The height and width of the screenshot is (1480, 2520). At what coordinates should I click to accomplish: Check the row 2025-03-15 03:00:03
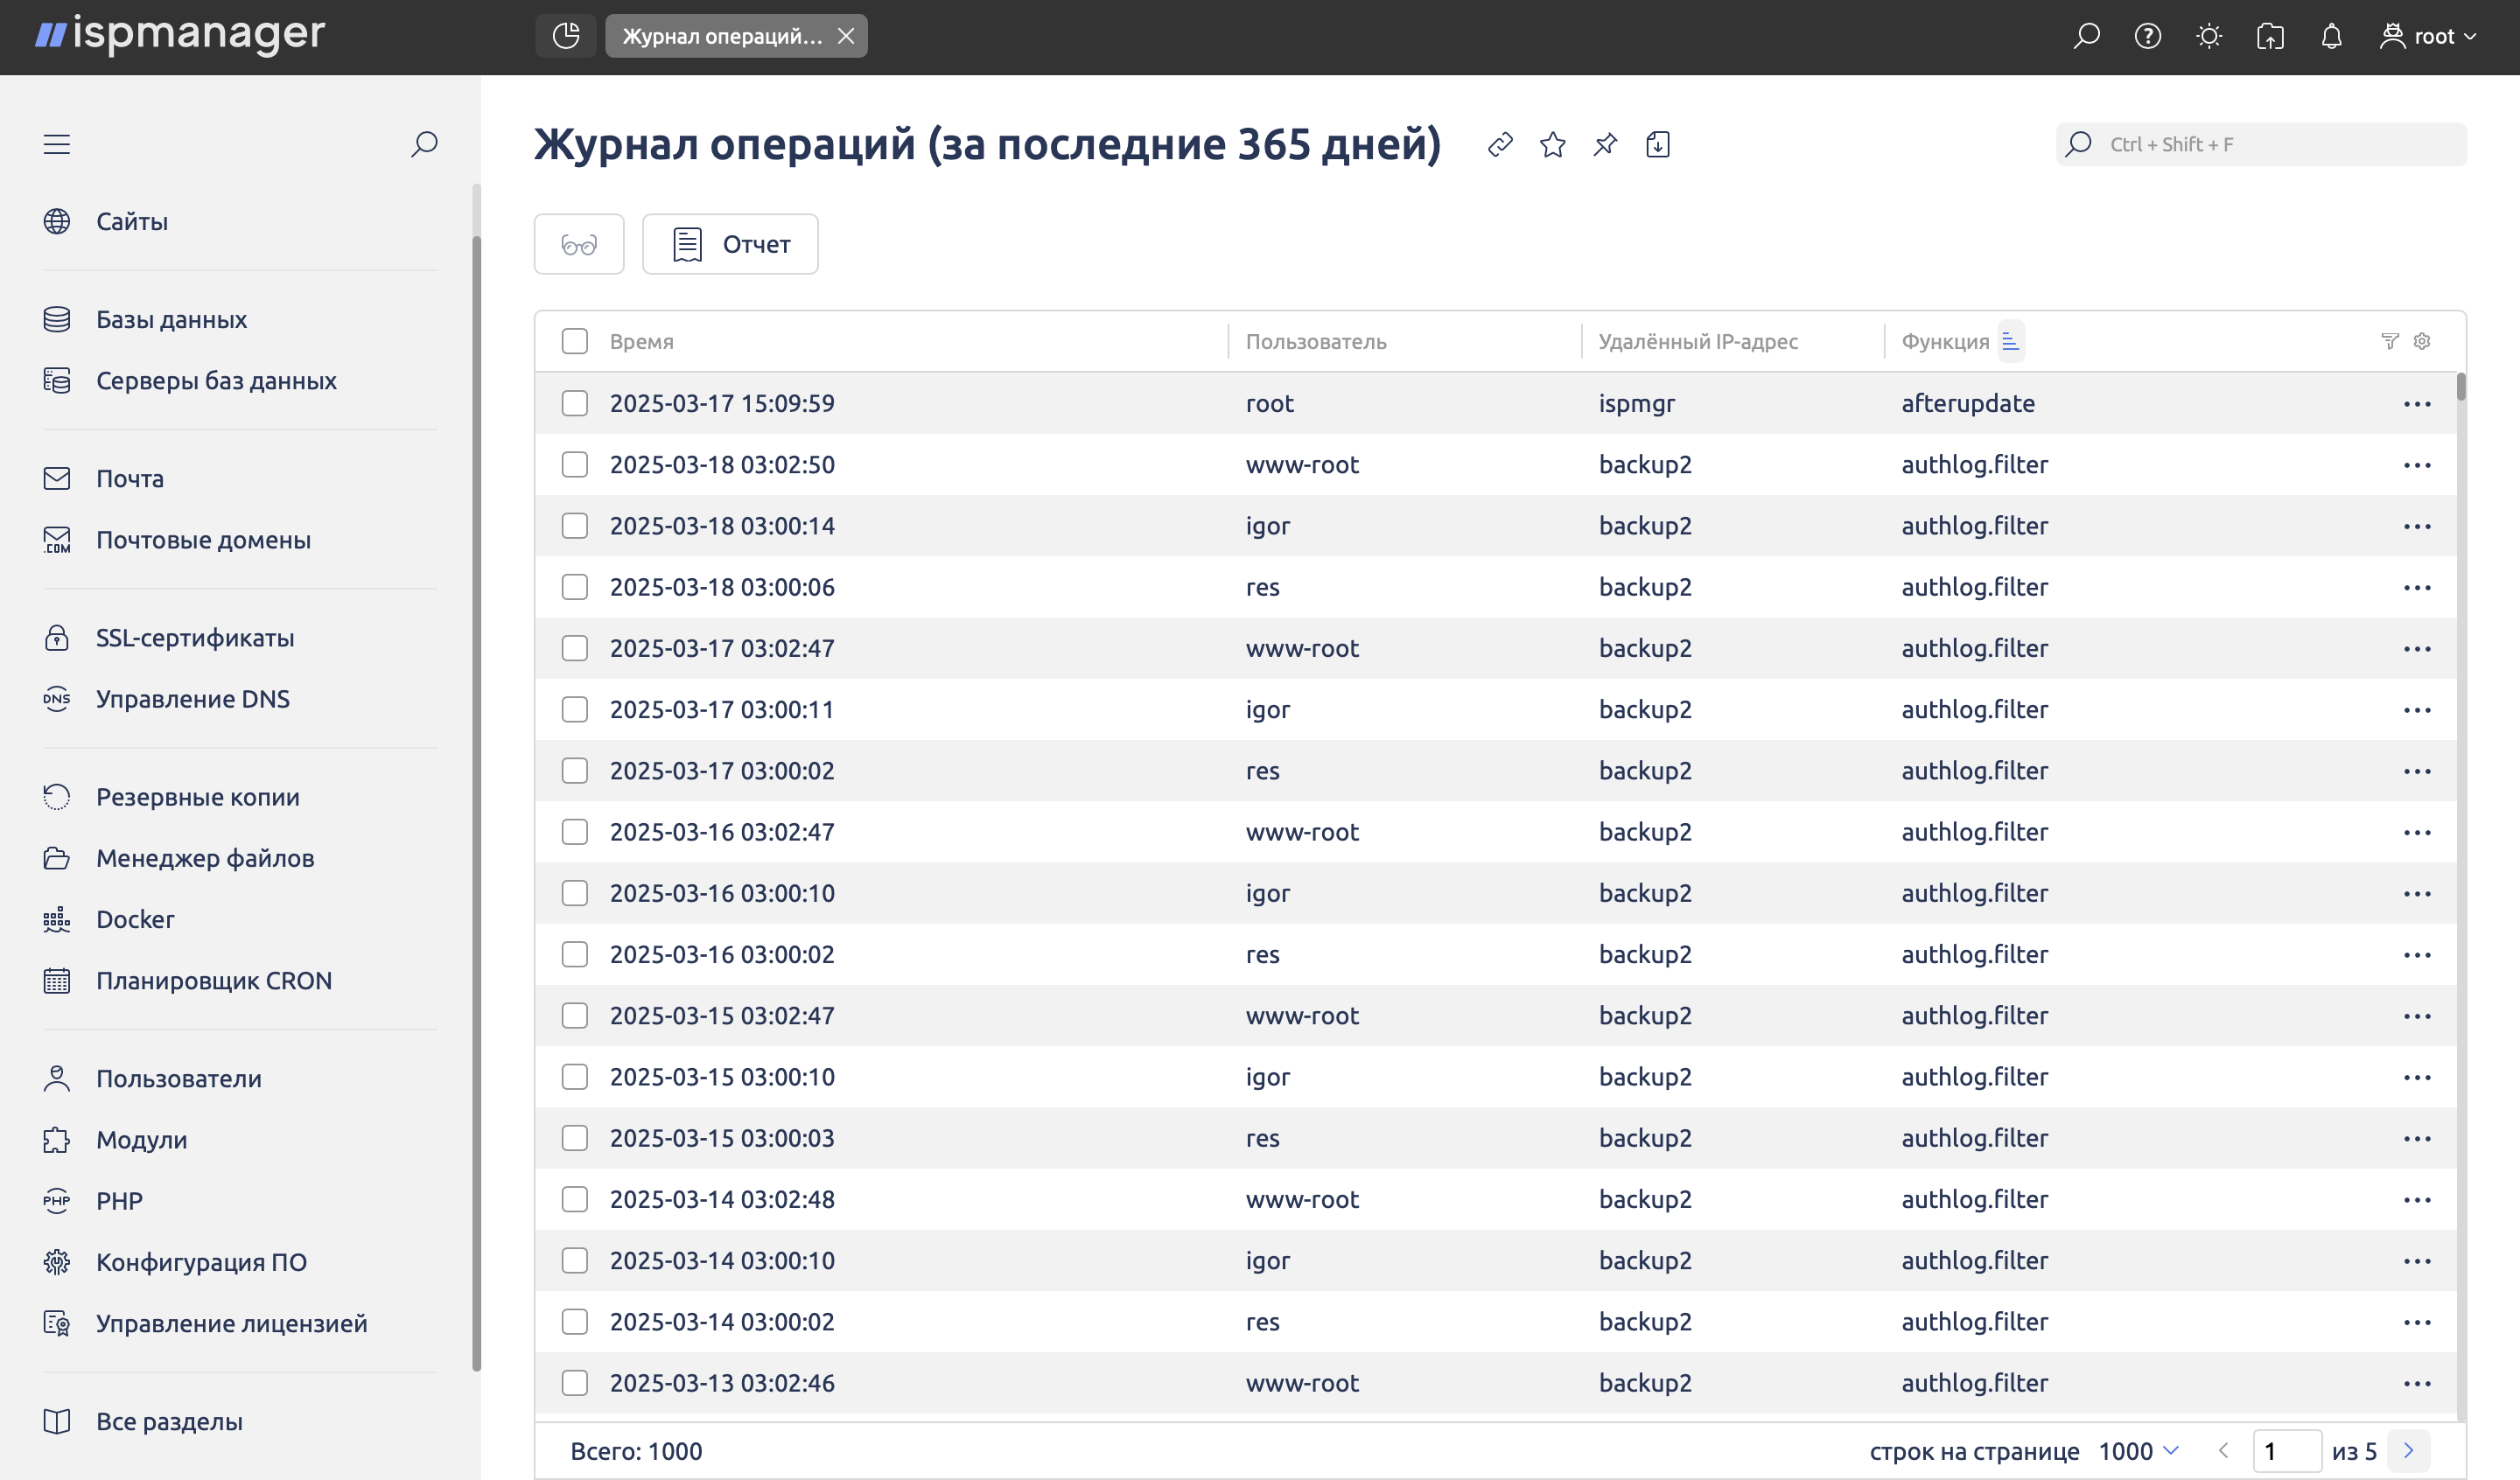click(x=575, y=1137)
